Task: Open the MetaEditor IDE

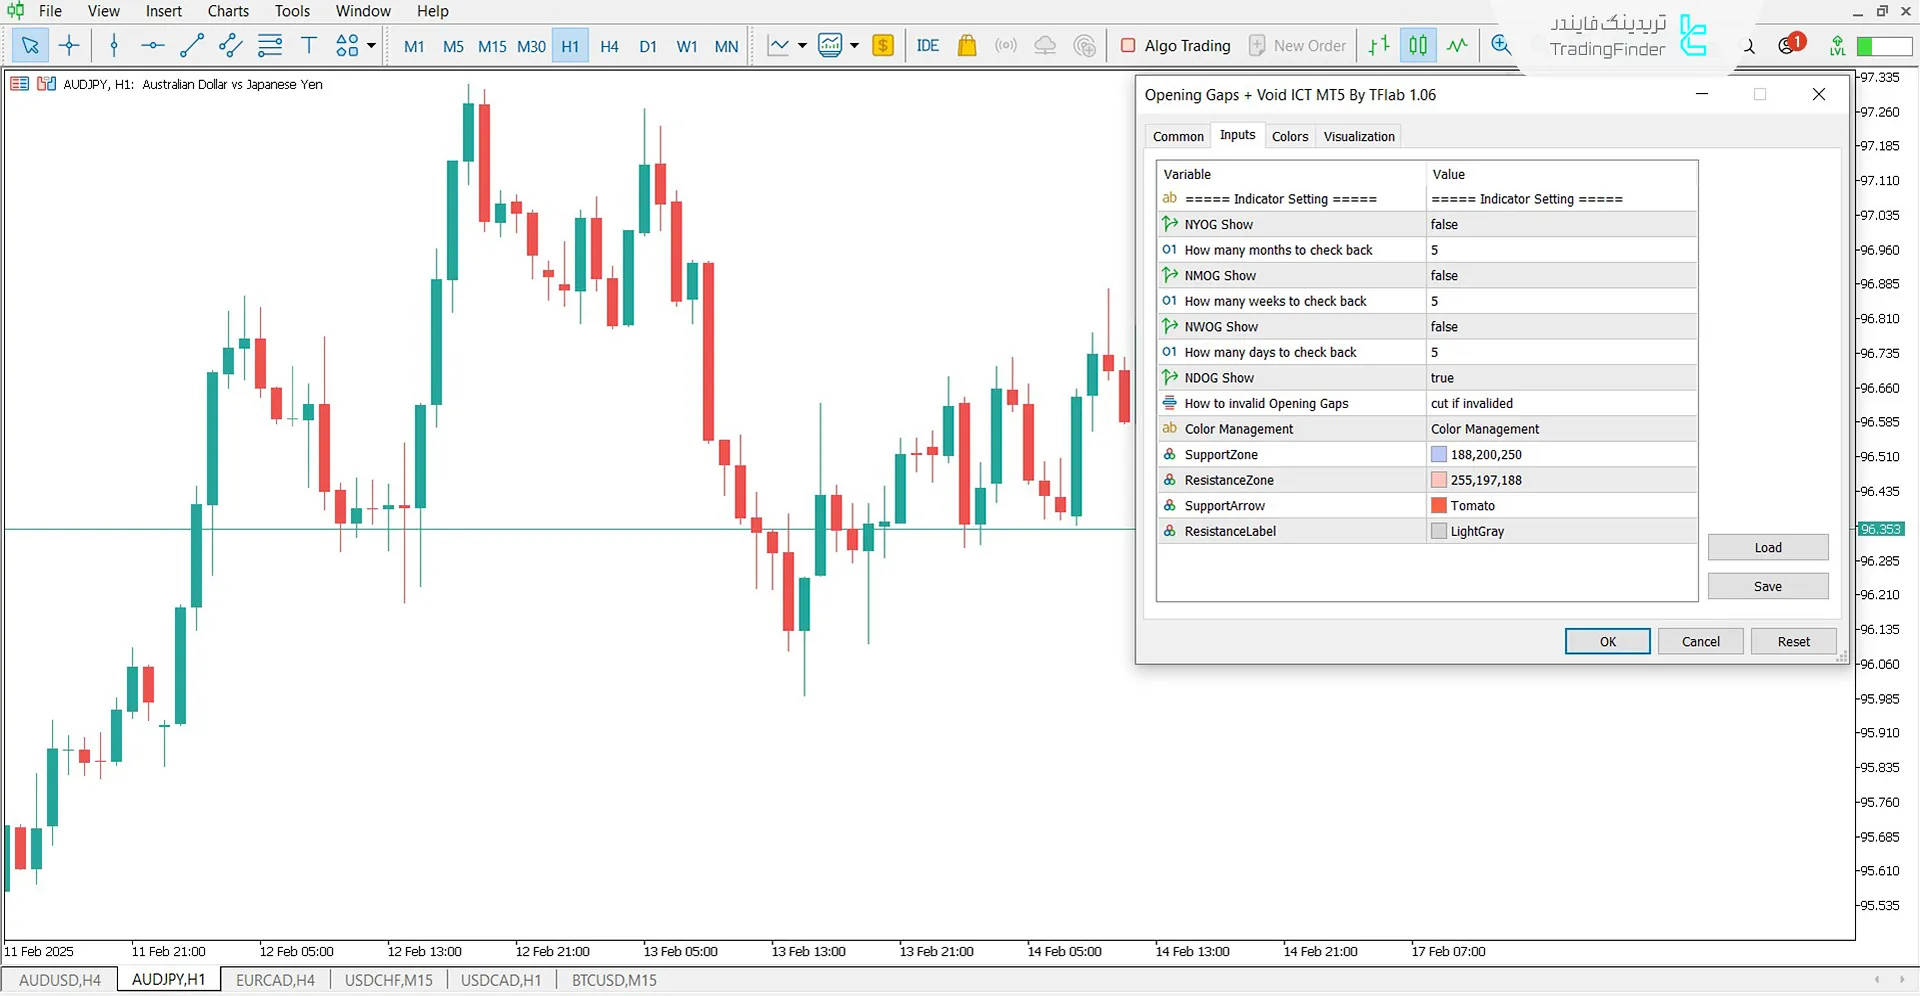Action: click(x=927, y=45)
